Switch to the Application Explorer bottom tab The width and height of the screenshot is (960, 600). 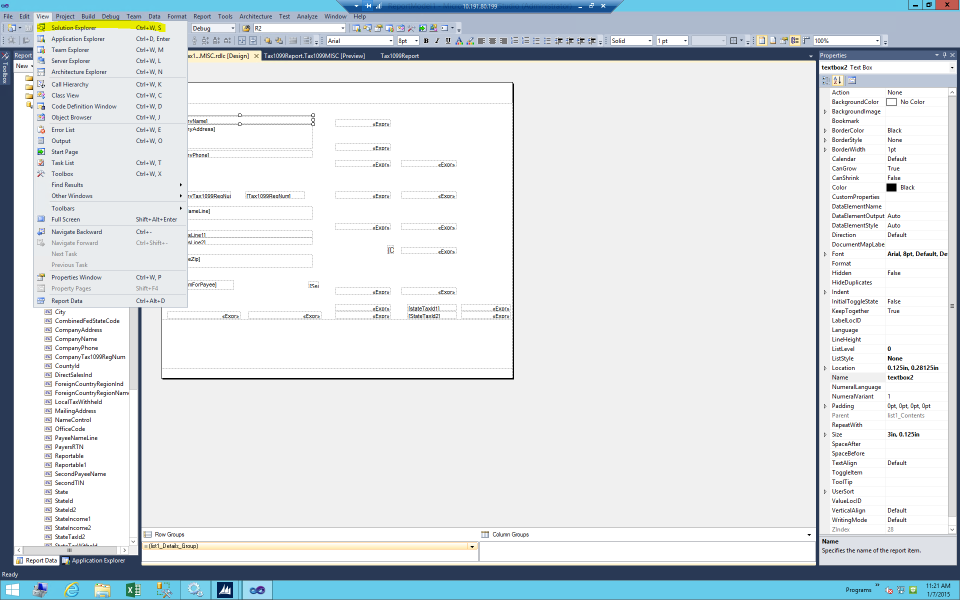99,560
